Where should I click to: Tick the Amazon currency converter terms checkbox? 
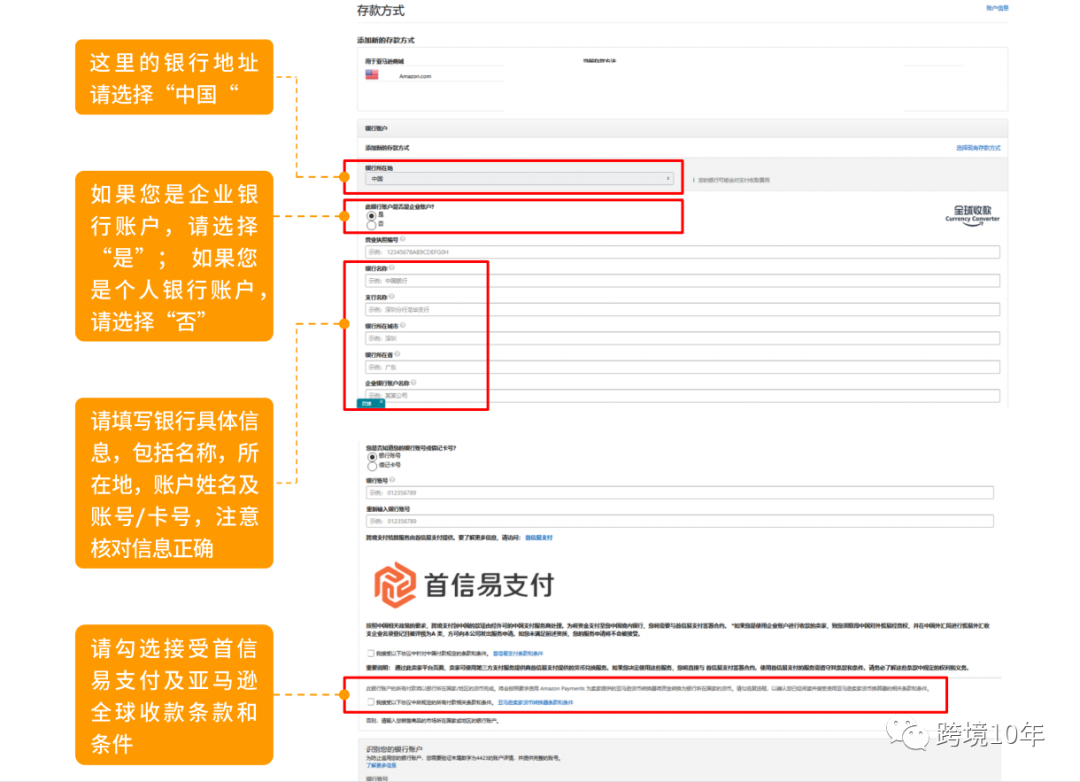tap(371, 702)
